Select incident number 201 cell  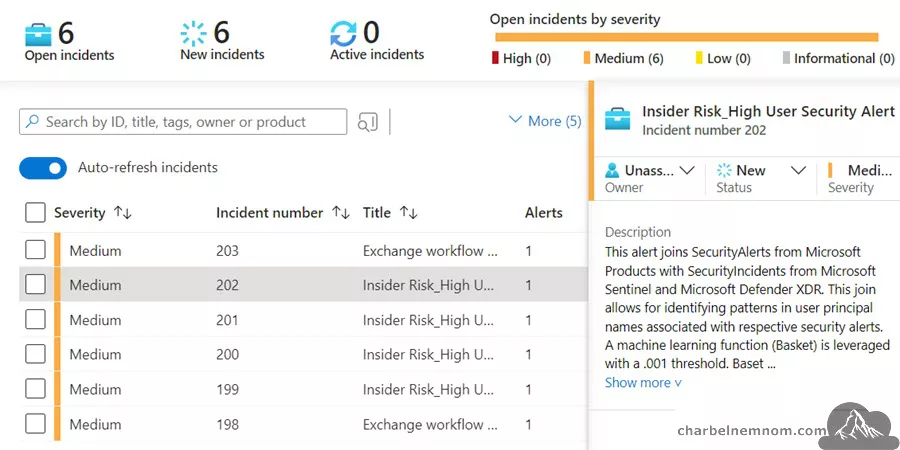(227, 320)
